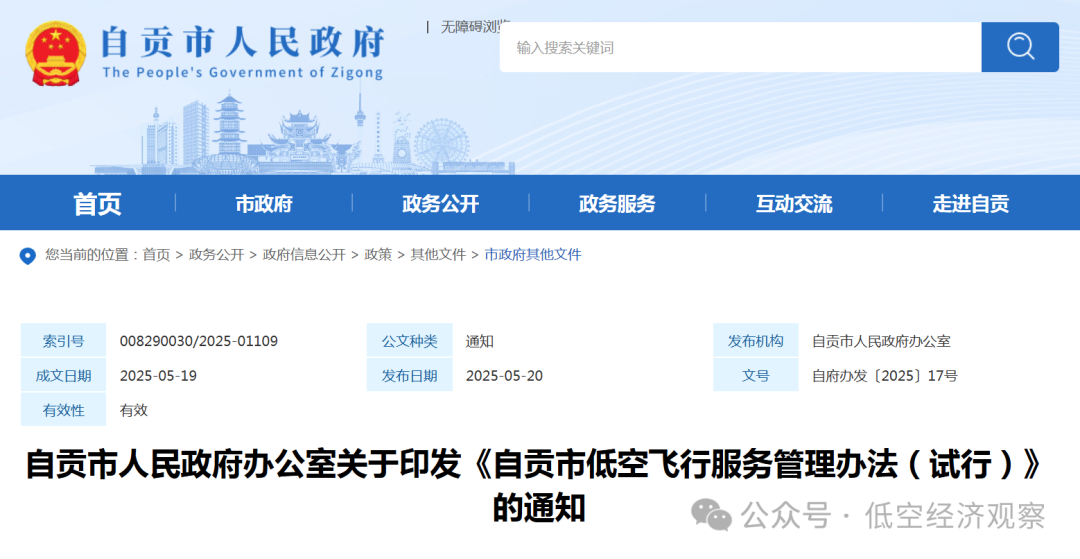This screenshot has height=559, width=1080.
Task: Click 政务公开 in the breadcrumb
Action: (x=216, y=255)
